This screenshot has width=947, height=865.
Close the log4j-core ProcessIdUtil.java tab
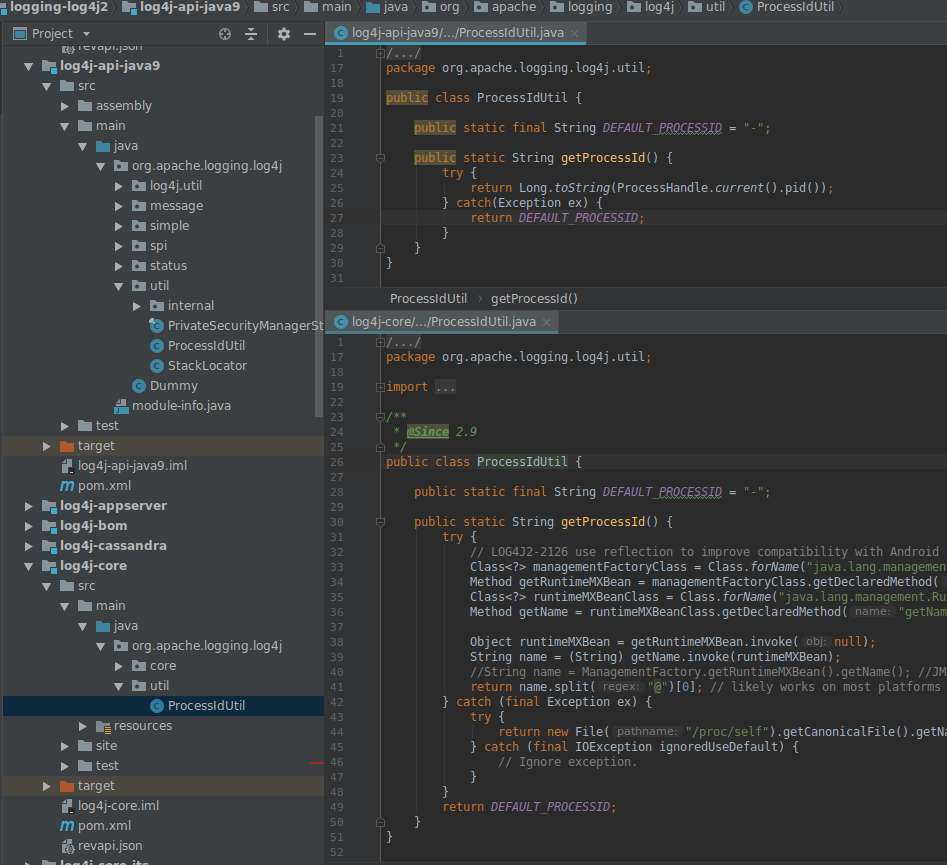tap(547, 323)
